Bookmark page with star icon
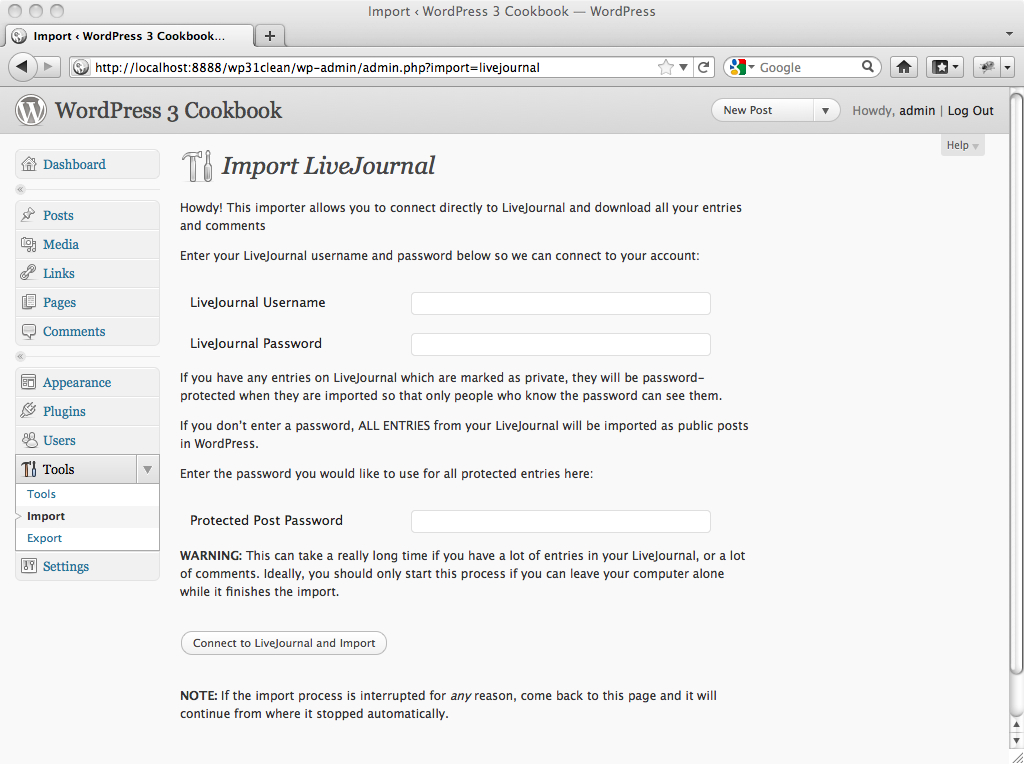The image size is (1024, 764). 665,67
